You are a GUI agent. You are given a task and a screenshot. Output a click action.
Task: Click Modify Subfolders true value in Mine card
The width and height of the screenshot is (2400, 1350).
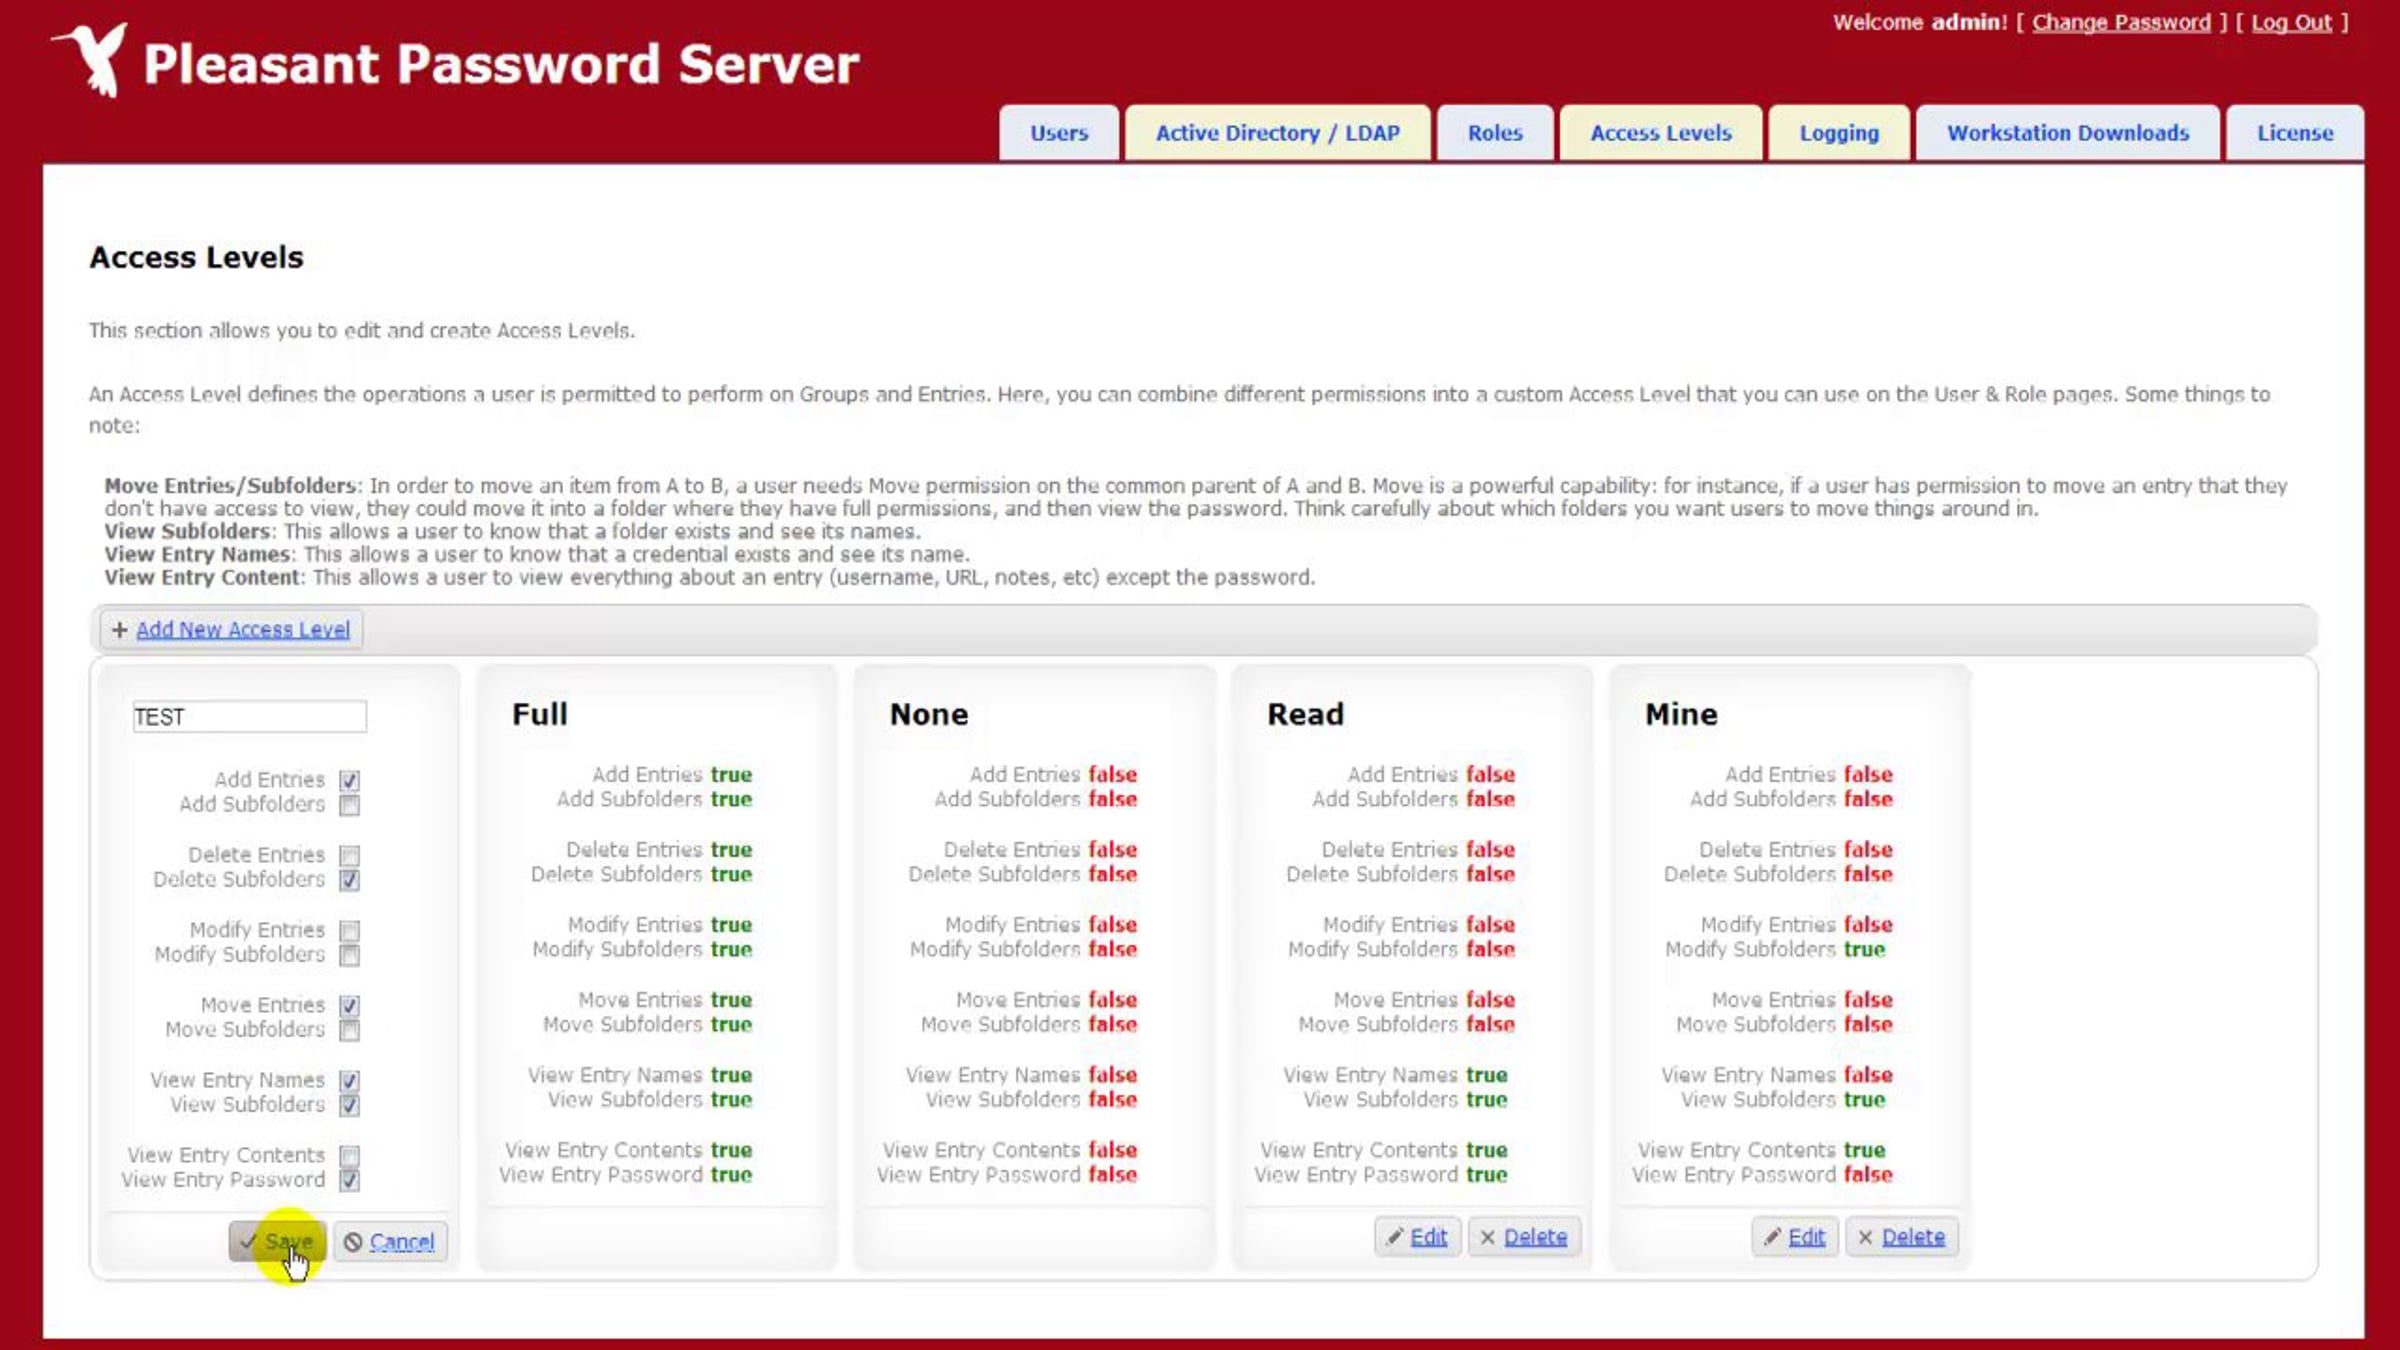tap(1865, 949)
